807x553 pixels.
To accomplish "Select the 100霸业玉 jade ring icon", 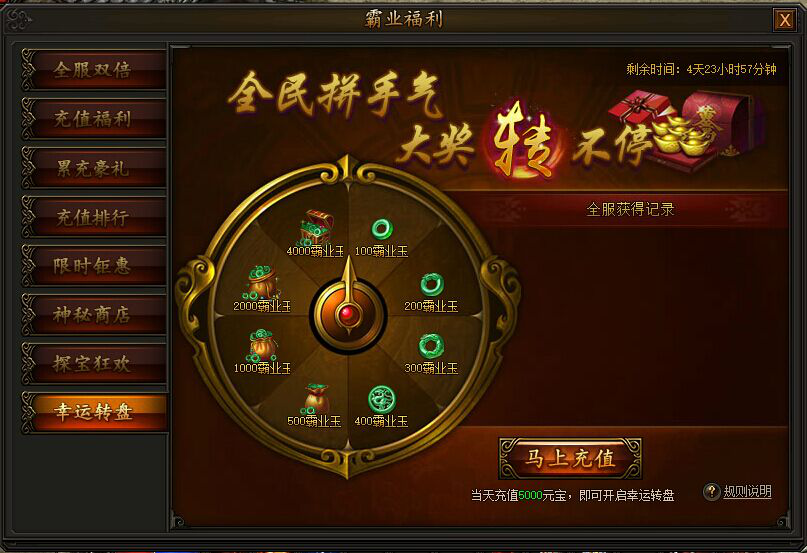I will click(382, 229).
